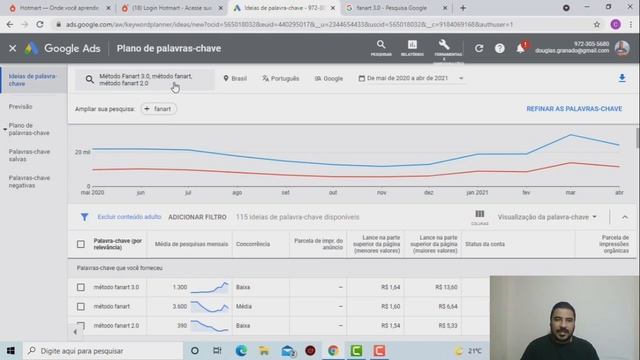Click the refresh icon in Google Ads header
This screenshot has height=360, width=640.
click(x=479, y=48)
